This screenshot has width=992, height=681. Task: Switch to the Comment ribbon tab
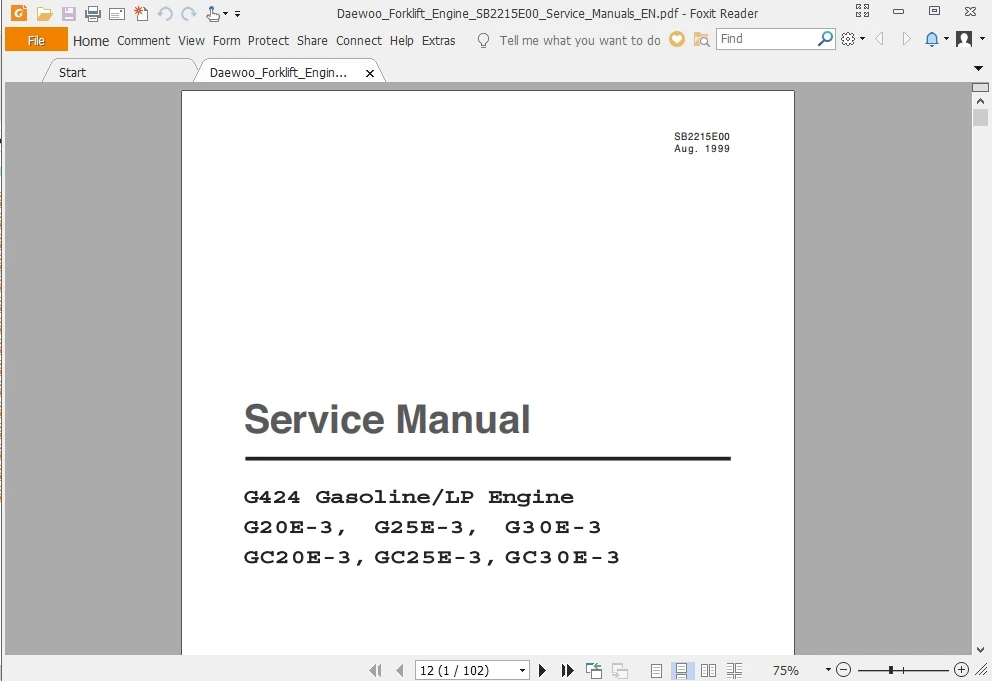[x=143, y=41]
